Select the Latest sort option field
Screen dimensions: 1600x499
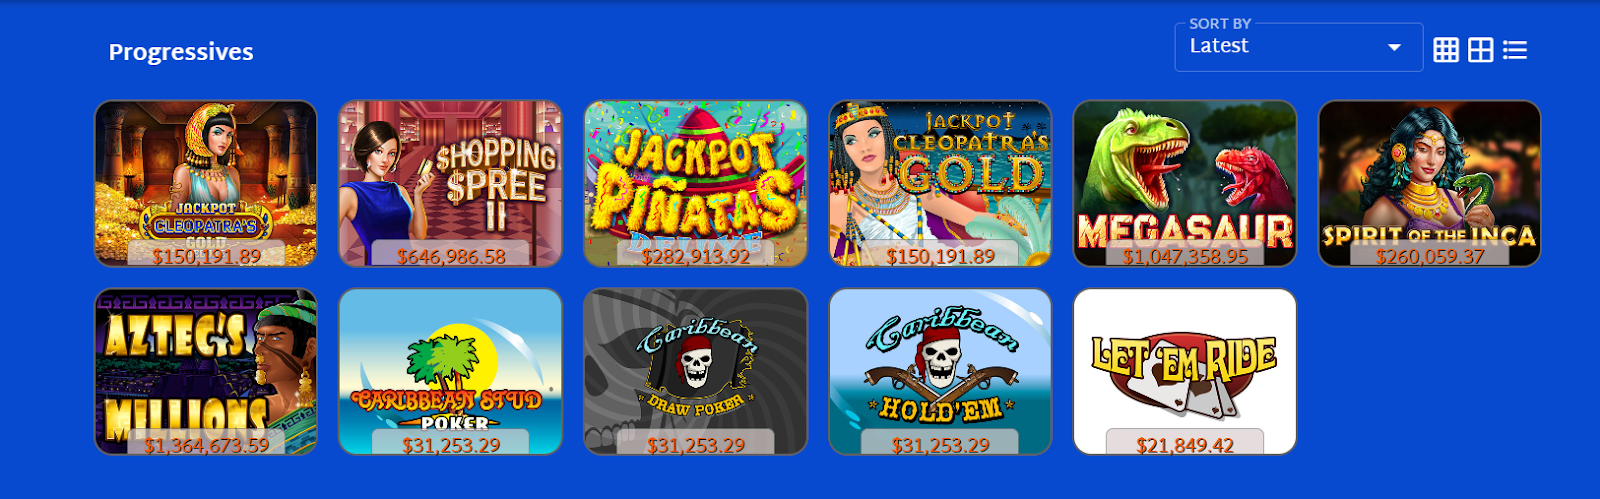pyautogui.click(x=1298, y=47)
